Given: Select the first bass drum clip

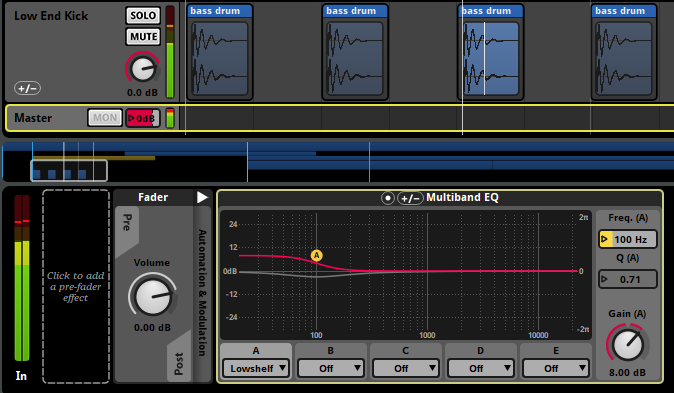Looking at the screenshot, I should (220, 52).
